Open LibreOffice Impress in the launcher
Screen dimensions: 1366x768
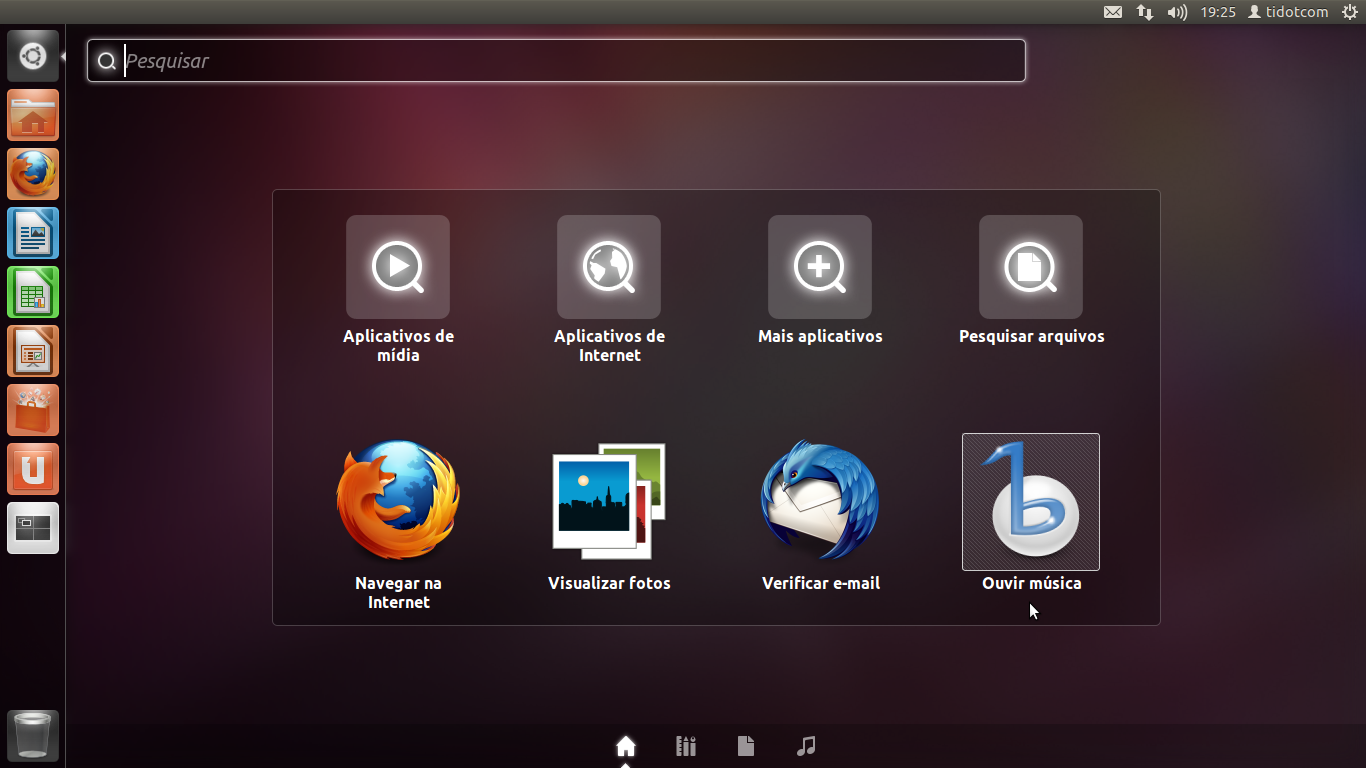coord(33,351)
